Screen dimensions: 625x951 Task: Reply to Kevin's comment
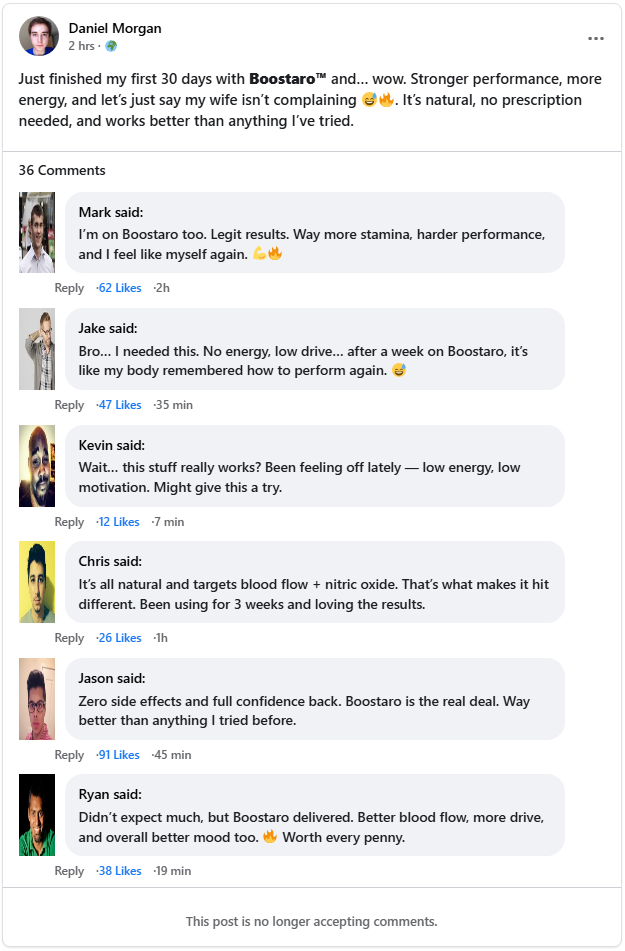69,521
